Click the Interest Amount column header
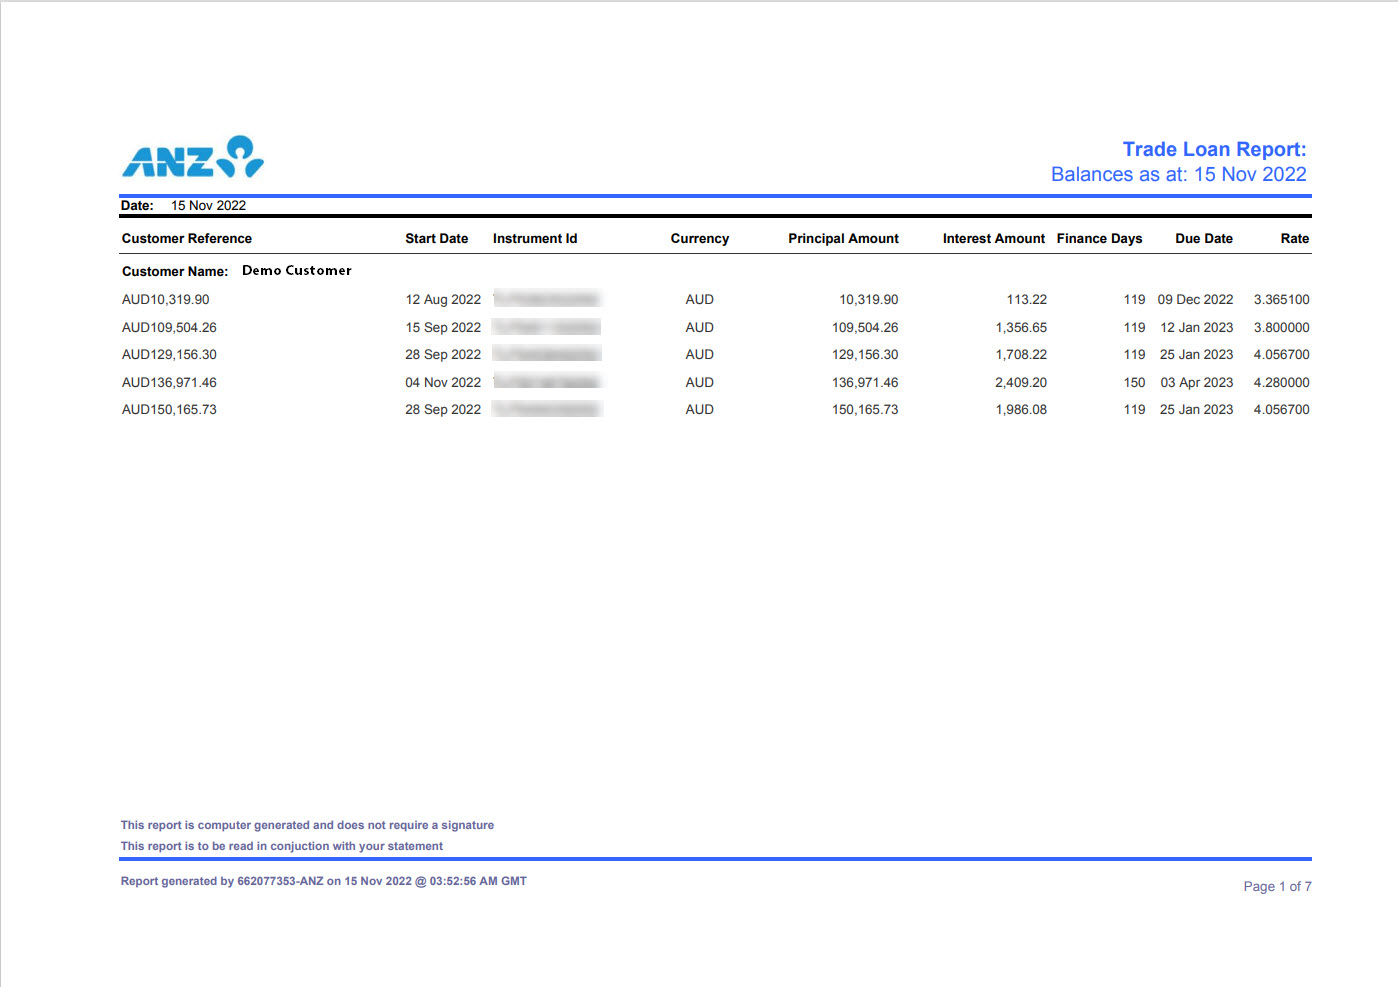 [992, 239]
